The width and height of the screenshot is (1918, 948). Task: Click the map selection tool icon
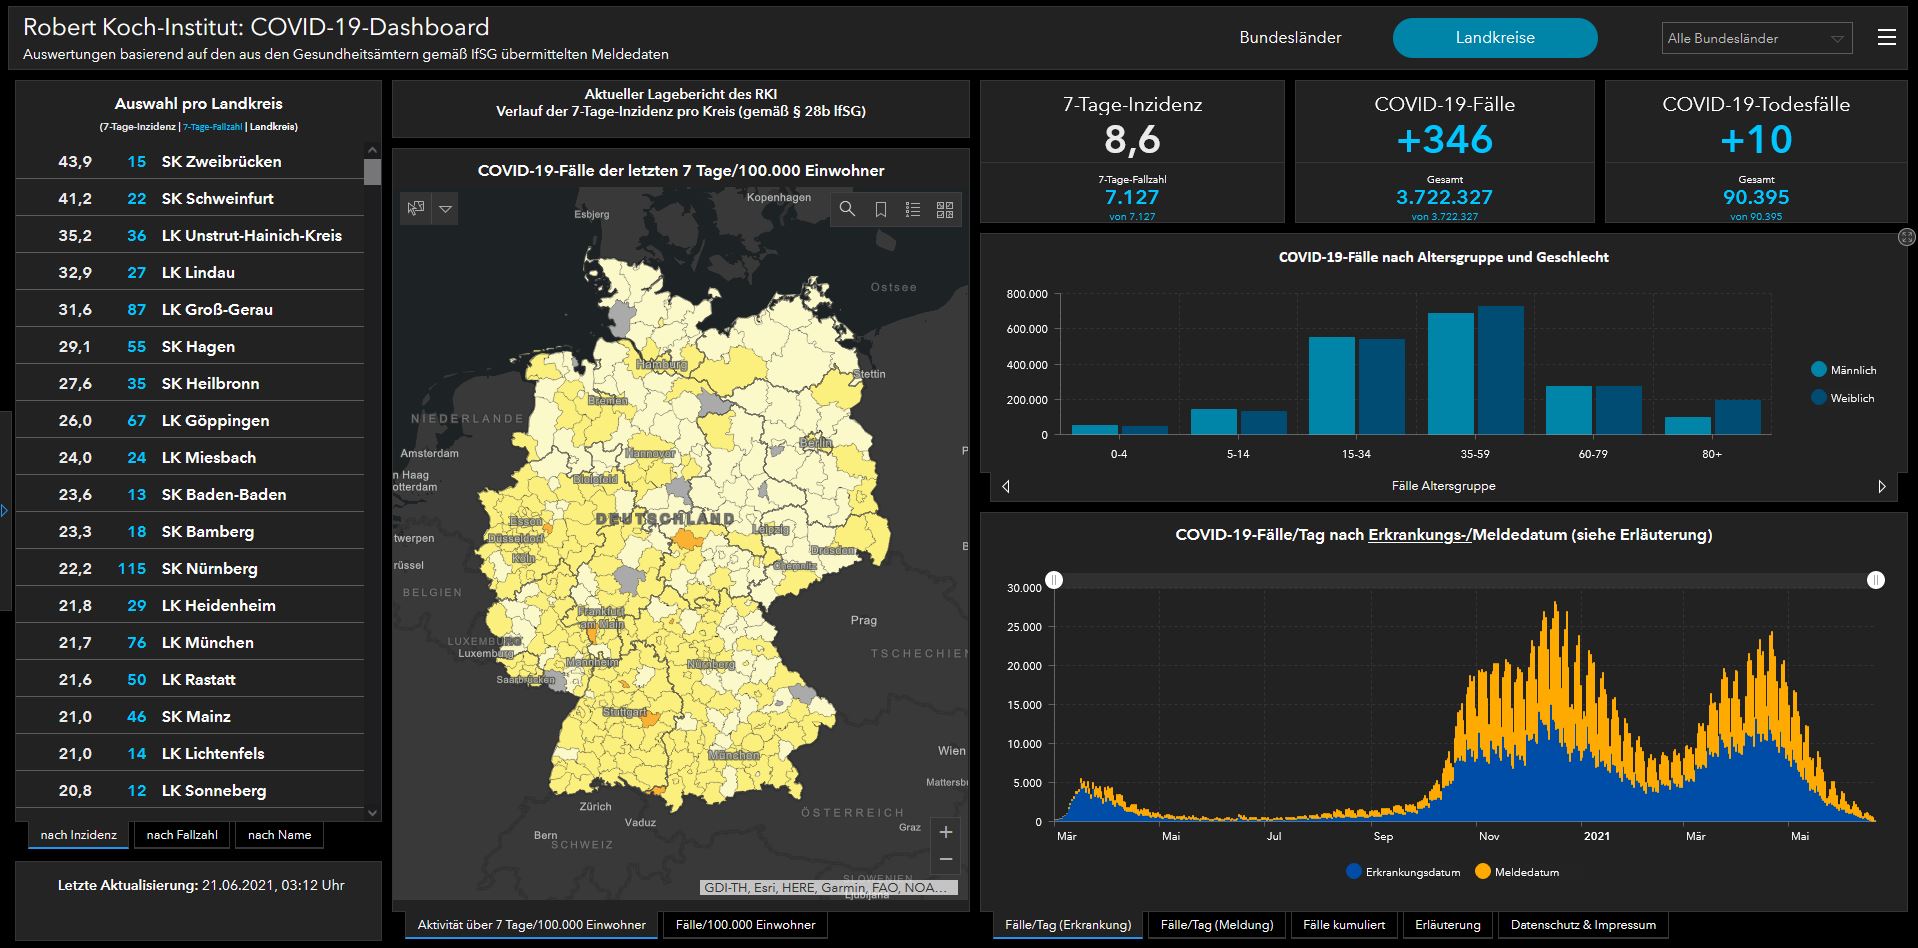point(416,209)
